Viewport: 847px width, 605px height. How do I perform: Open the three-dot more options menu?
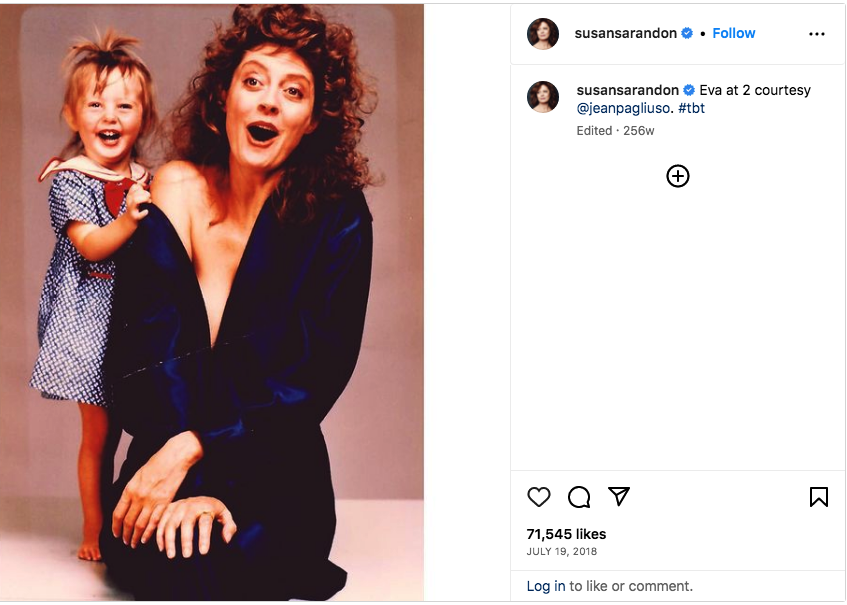pos(817,34)
